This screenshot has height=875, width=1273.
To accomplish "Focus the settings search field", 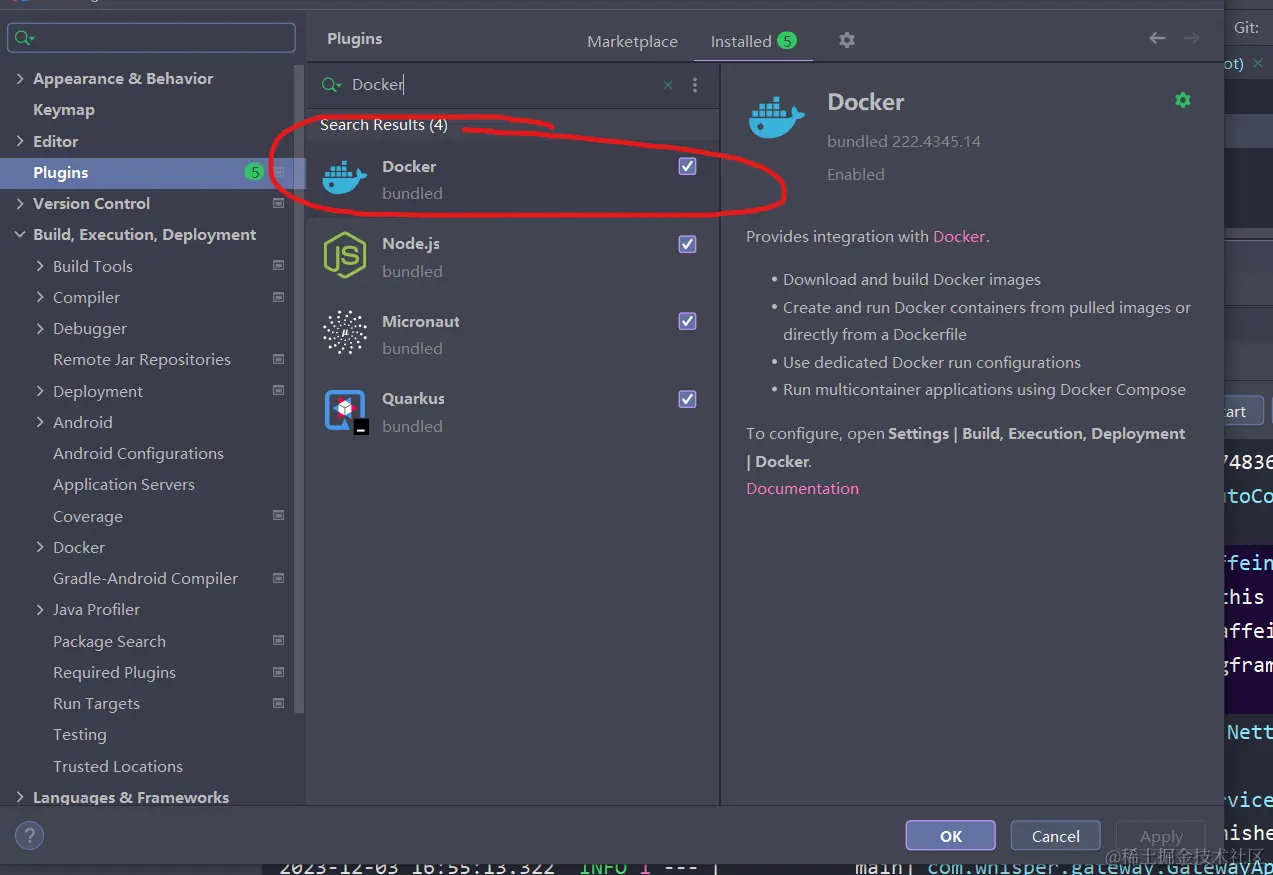I will point(152,38).
